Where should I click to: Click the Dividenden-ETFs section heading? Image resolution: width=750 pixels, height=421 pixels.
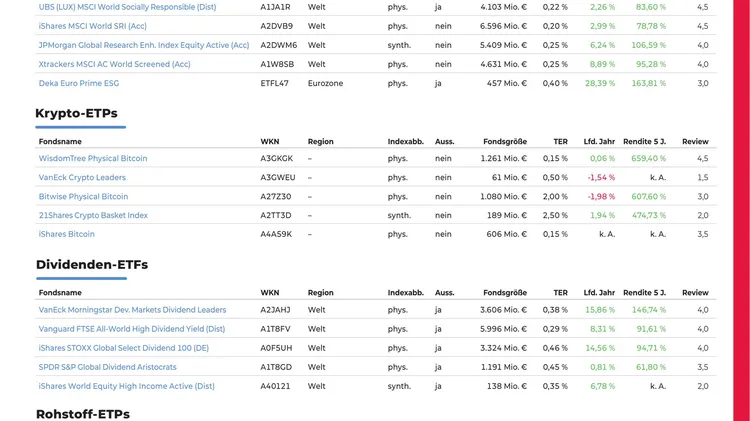tap(91, 265)
